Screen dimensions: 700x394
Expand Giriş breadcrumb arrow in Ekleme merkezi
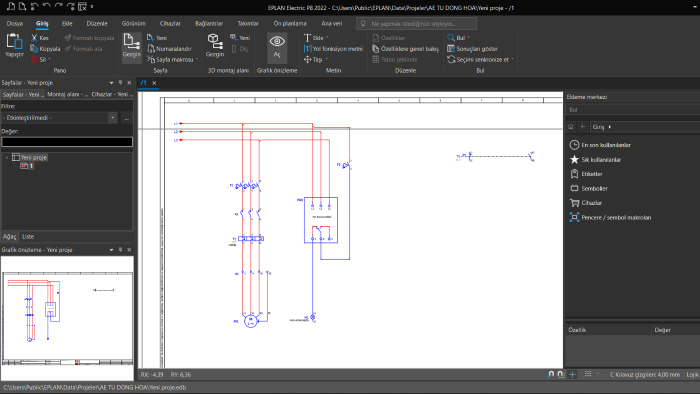click(610, 127)
